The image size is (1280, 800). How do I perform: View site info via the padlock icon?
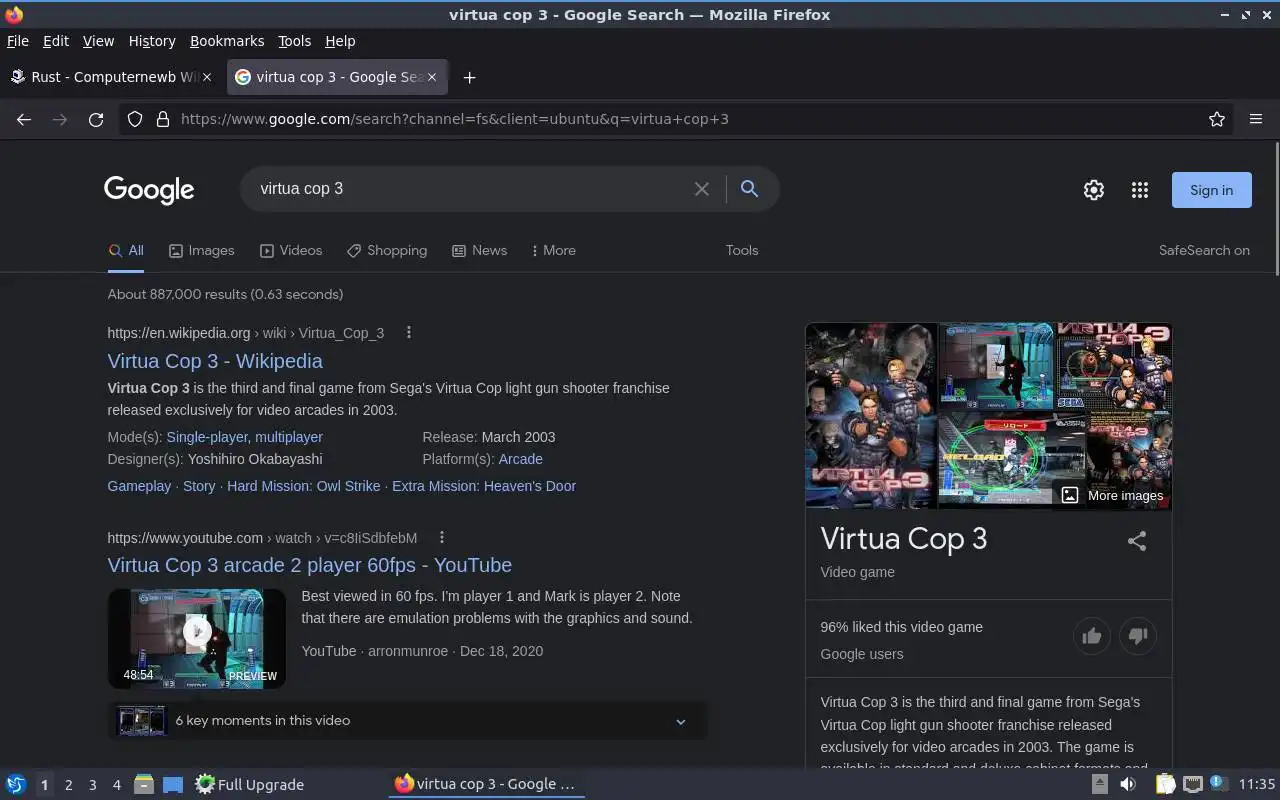coord(163,119)
